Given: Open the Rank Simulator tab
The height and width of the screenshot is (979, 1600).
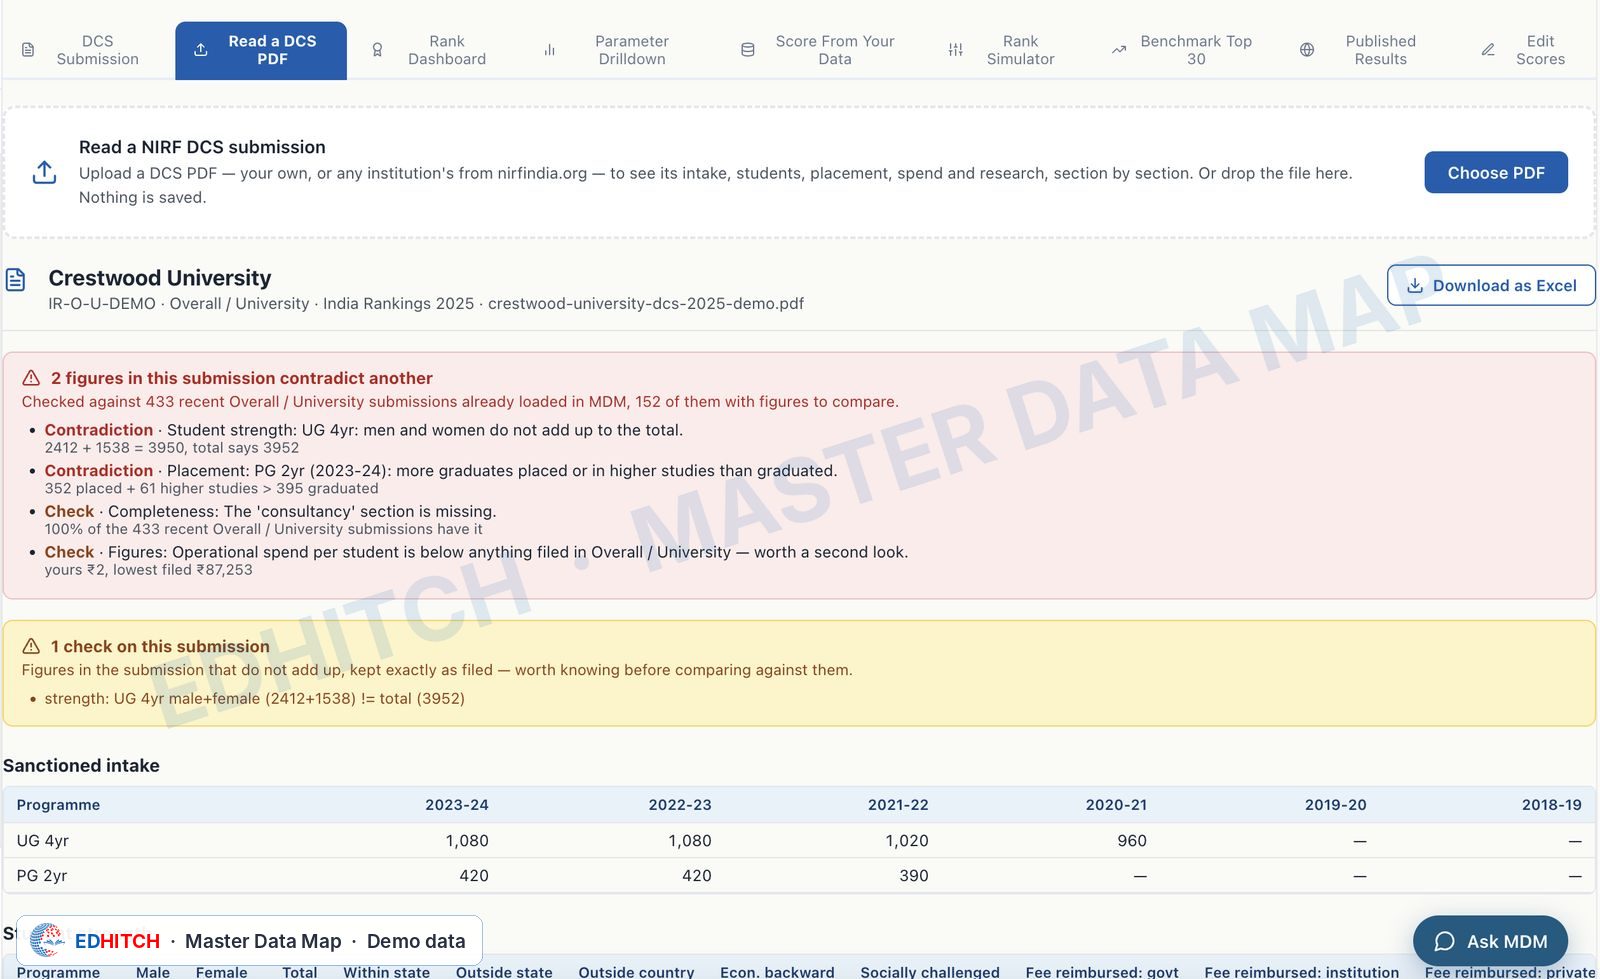Looking at the screenshot, I should point(1003,50).
